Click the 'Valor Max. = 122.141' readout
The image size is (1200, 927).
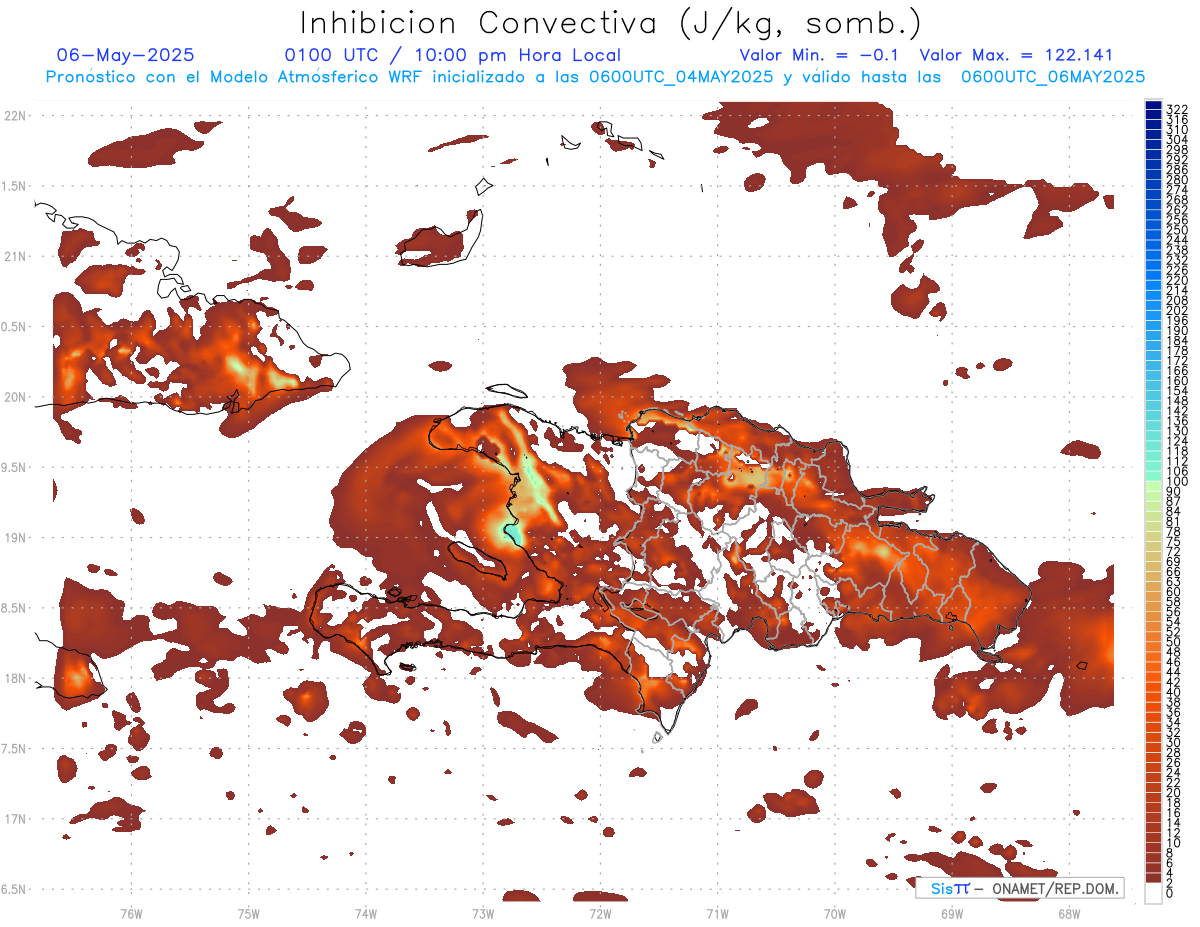coord(1016,56)
